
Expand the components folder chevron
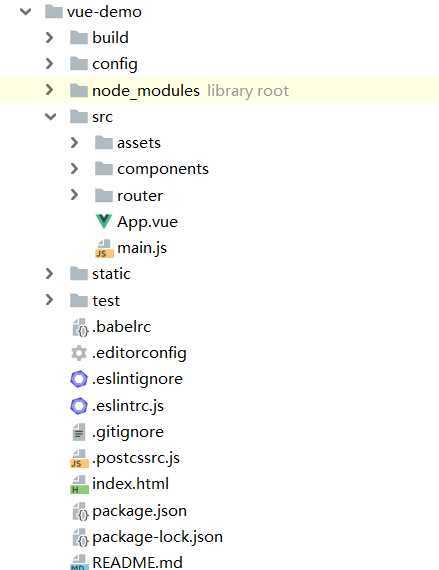point(74,169)
